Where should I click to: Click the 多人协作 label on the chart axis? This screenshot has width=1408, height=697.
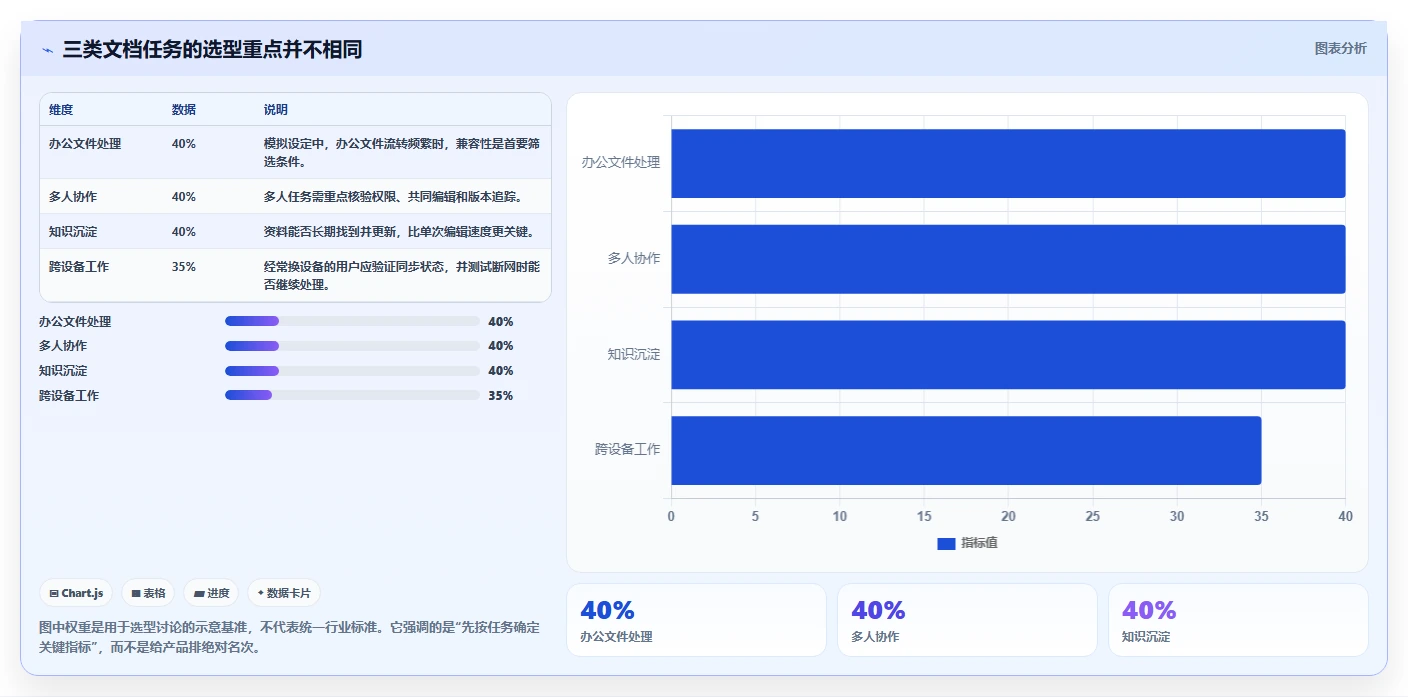coord(634,258)
